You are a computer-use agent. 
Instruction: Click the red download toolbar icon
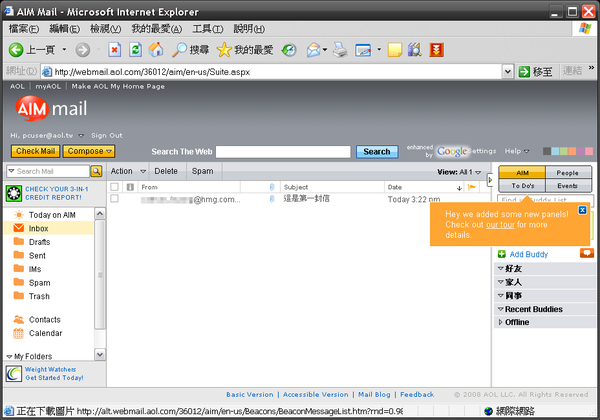(436, 50)
